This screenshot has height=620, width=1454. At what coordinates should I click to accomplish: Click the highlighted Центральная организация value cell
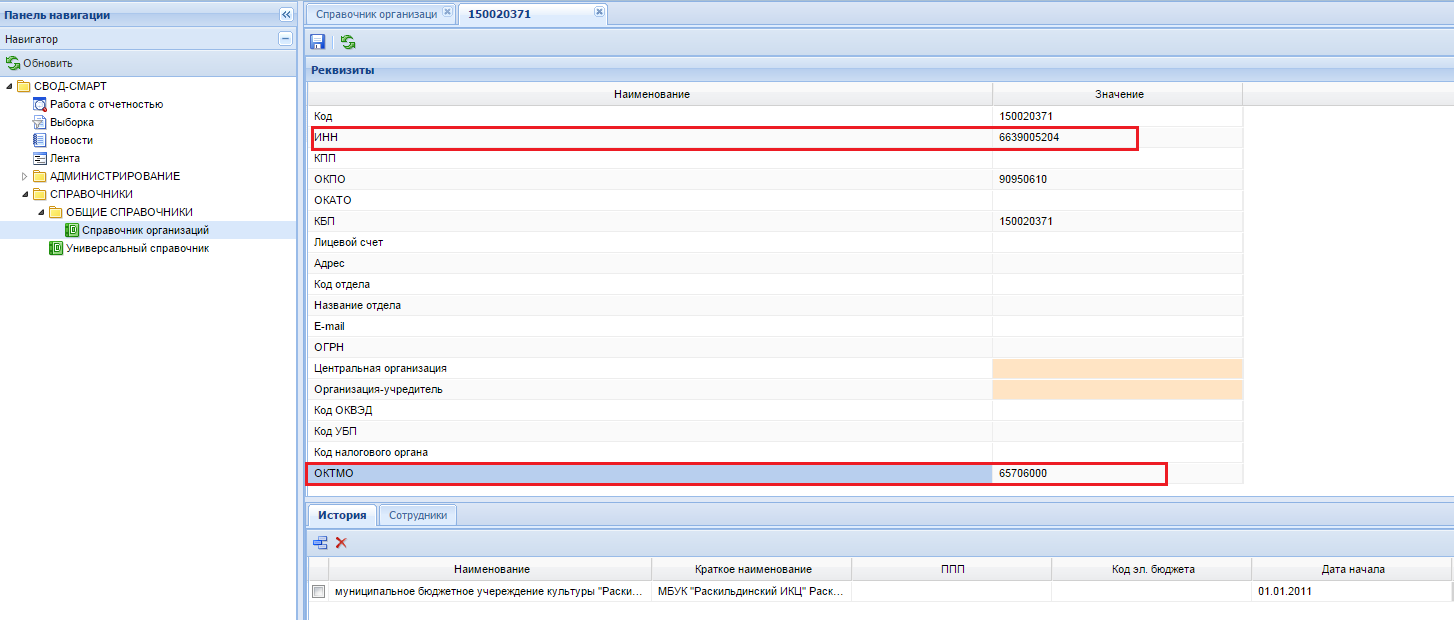coord(1117,368)
